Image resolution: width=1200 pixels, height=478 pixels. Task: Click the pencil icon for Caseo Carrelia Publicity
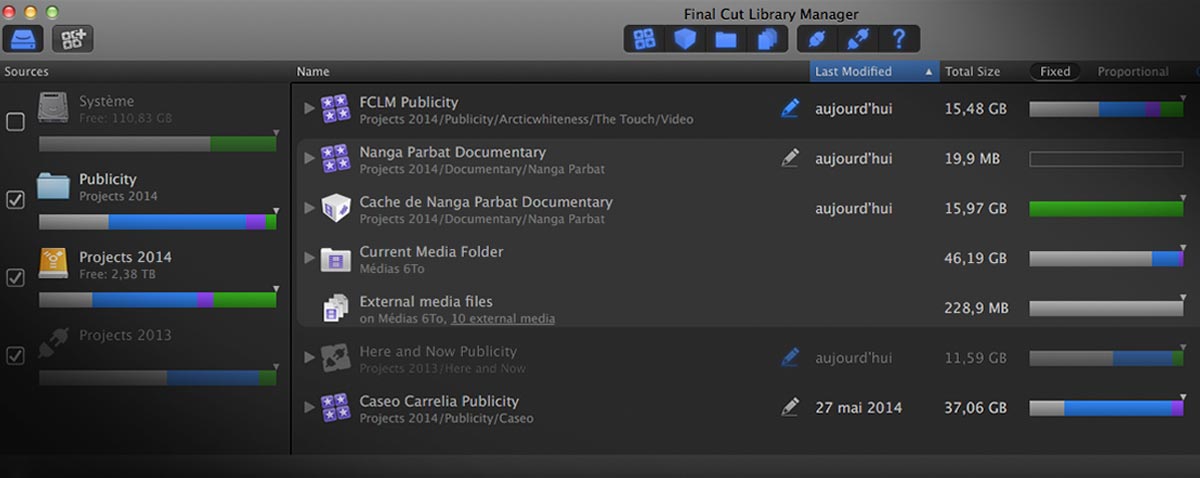(790, 407)
